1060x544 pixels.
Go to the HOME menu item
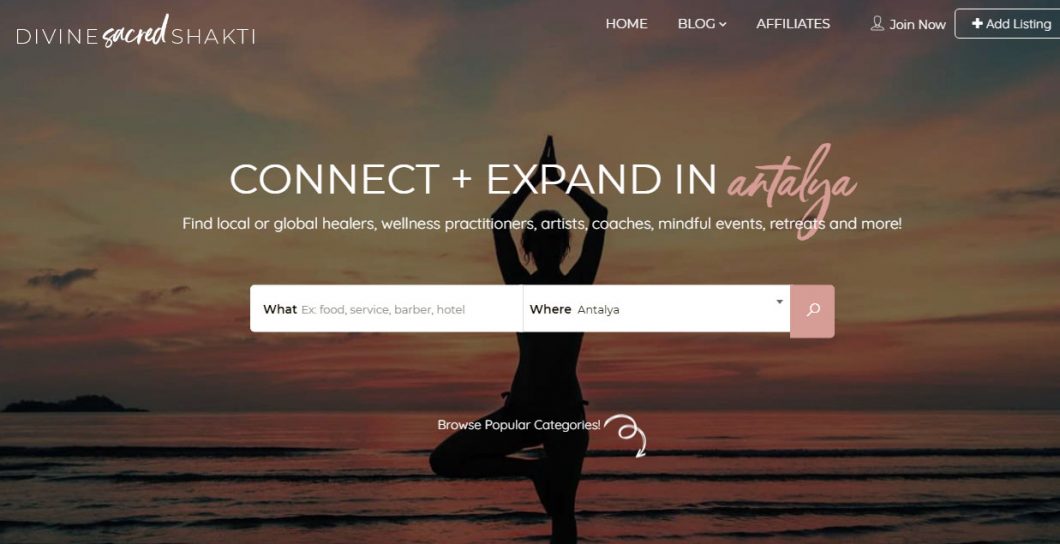(626, 24)
